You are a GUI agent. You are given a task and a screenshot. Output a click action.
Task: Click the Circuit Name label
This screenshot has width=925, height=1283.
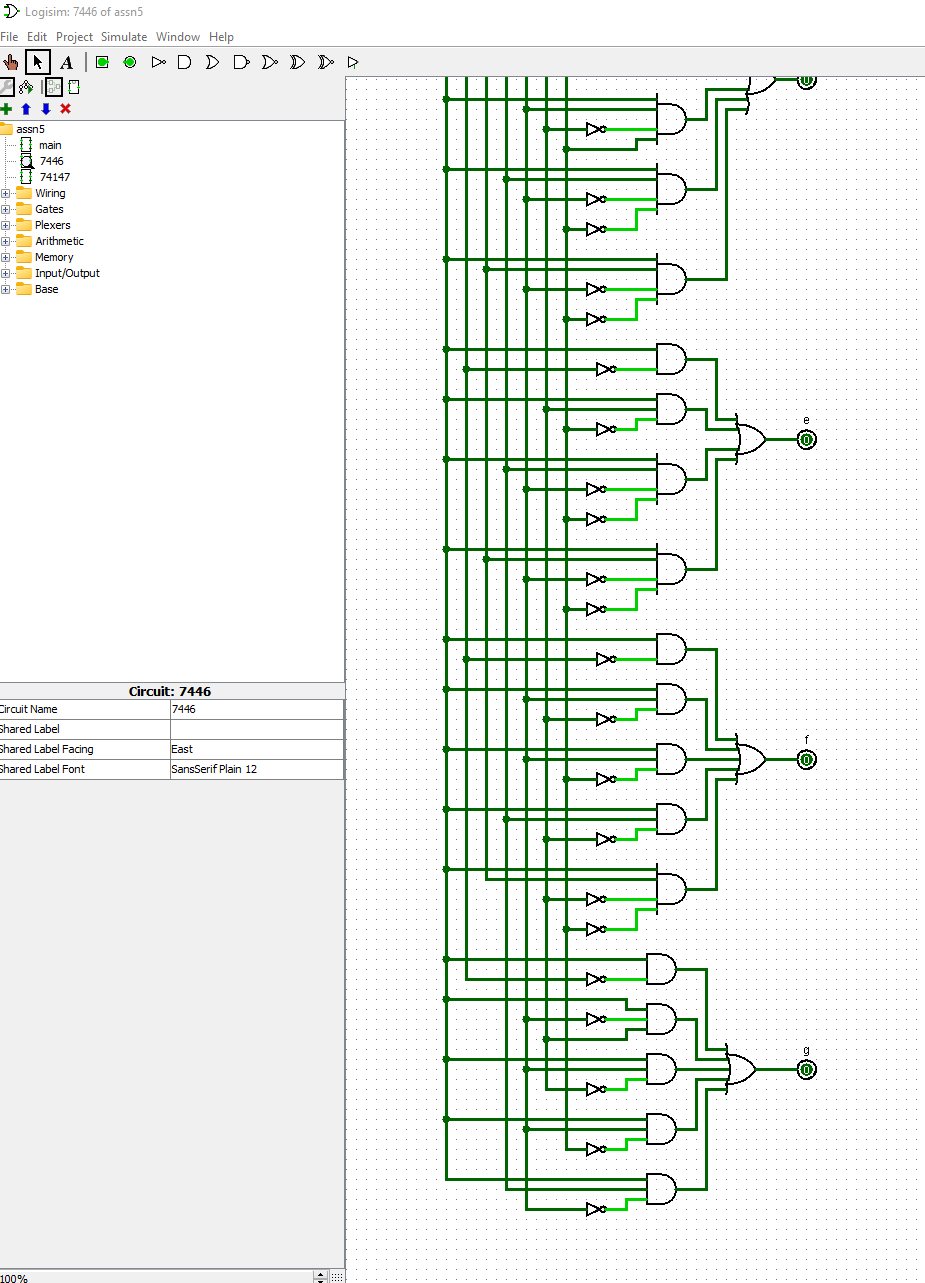coord(29,709)
